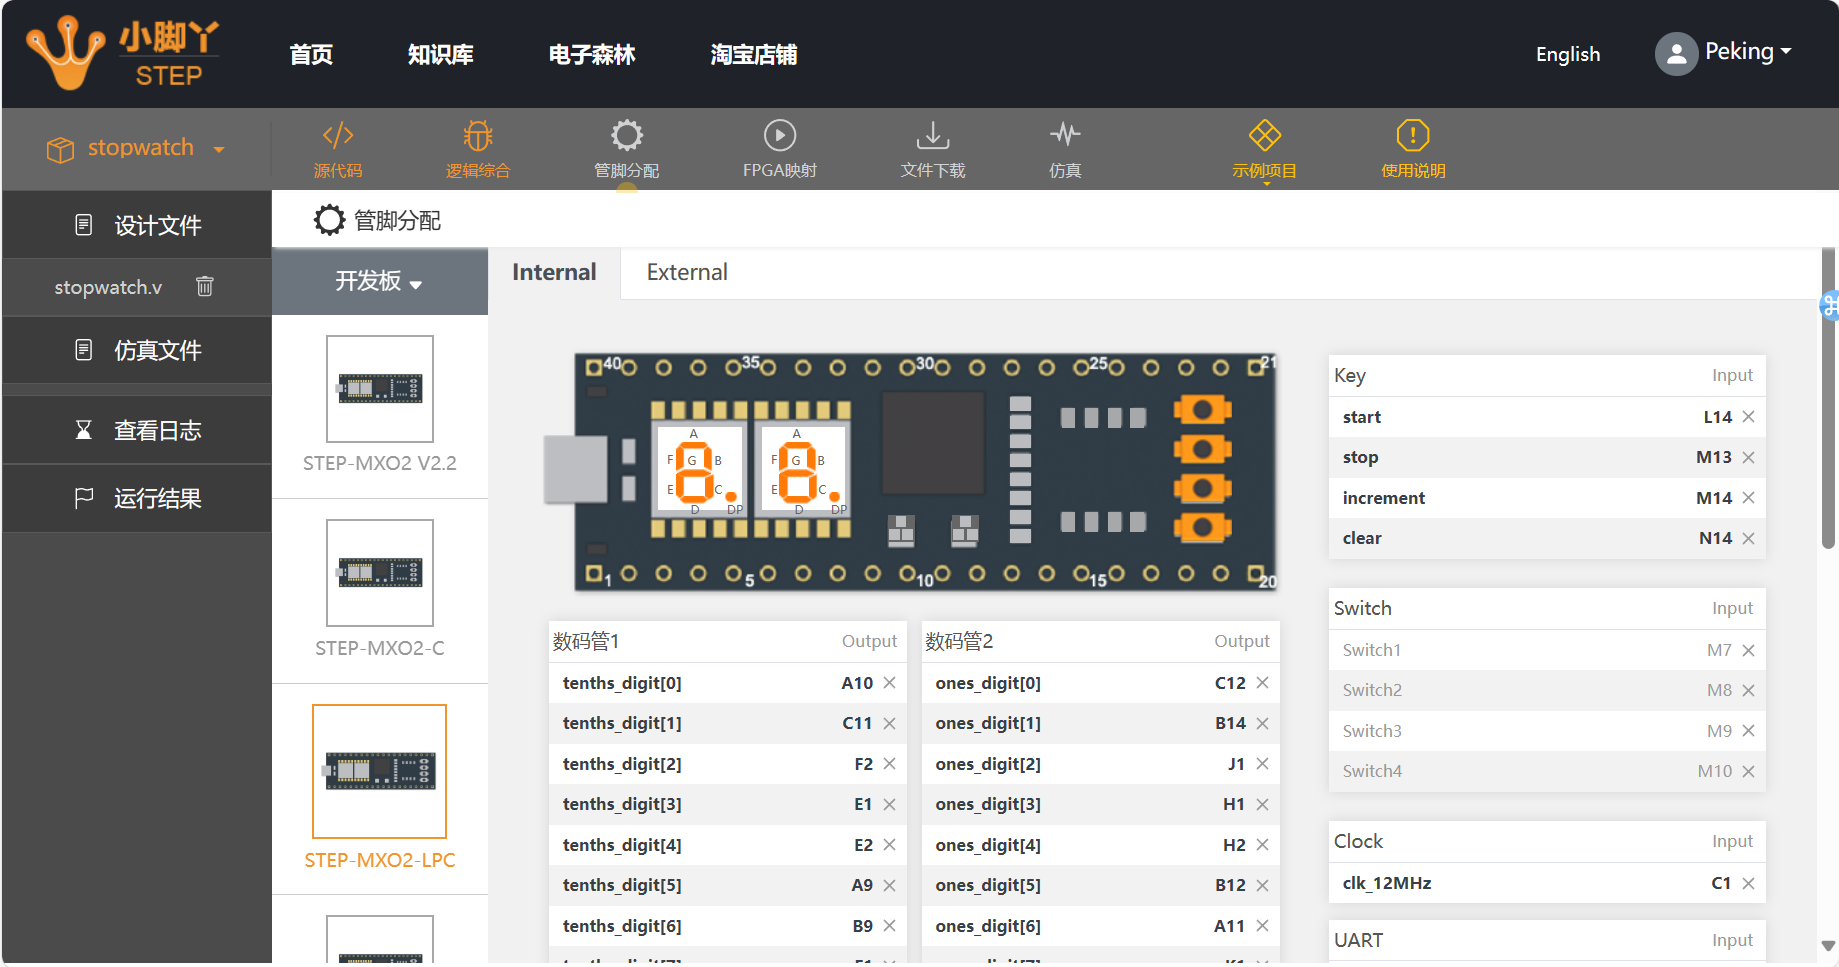Switch language to English

click(x=1568, y=54)
